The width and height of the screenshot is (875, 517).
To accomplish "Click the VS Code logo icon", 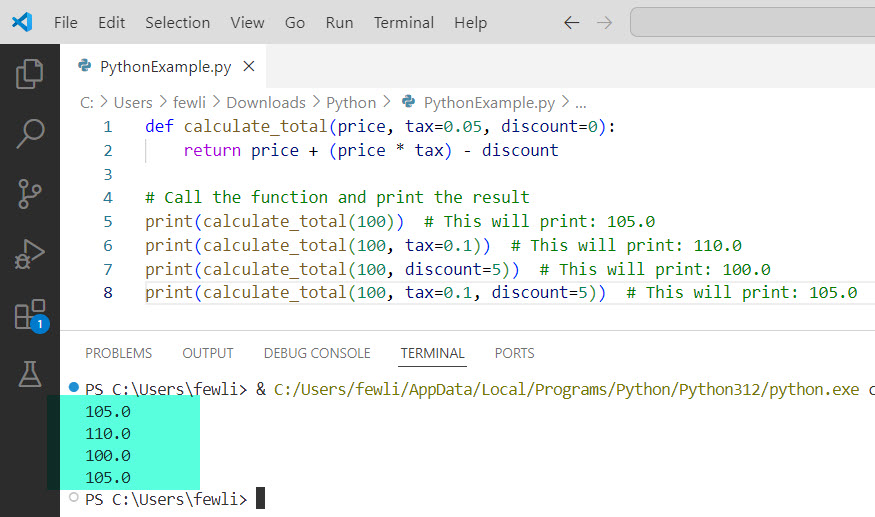I will click(22, 22).
